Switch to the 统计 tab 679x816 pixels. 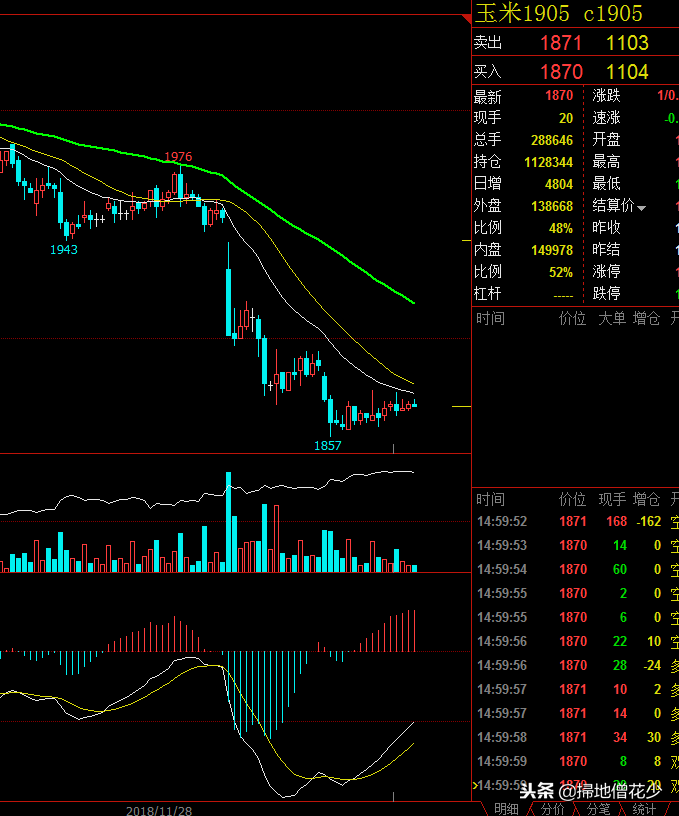tap(644, 809)
